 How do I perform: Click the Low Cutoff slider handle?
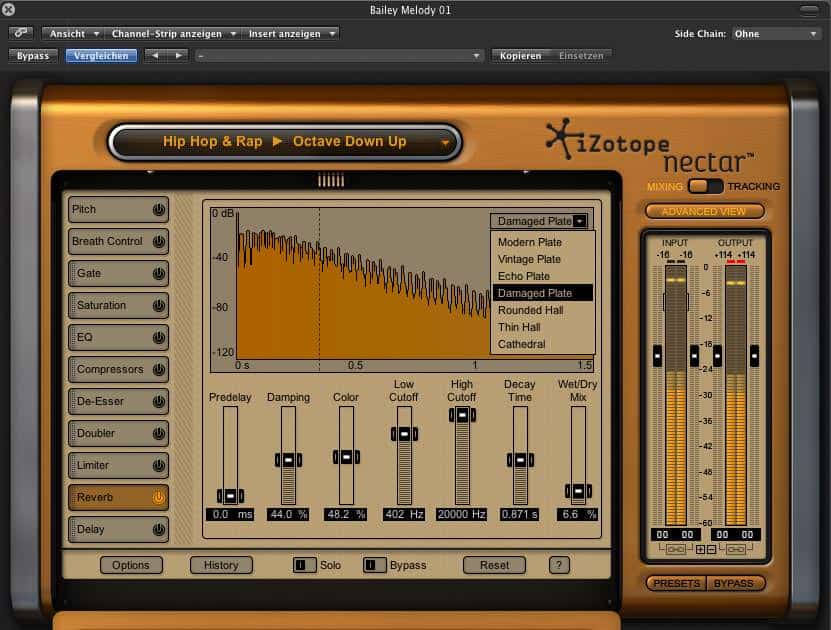coord(404,434)
